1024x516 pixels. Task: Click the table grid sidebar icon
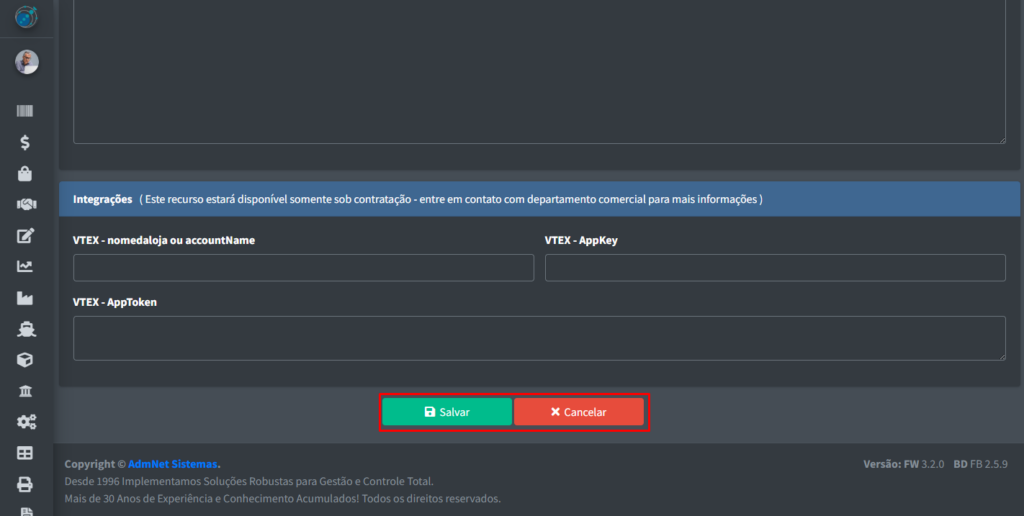pos(26,453)
